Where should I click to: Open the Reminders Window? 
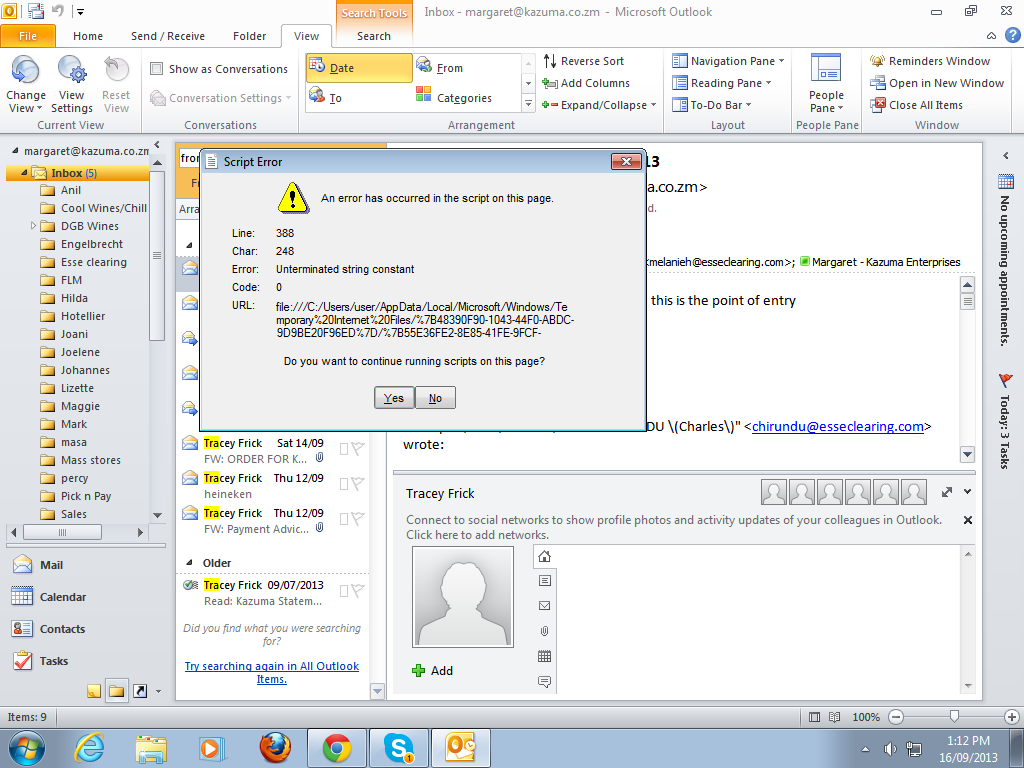click(x=930, y=61)
